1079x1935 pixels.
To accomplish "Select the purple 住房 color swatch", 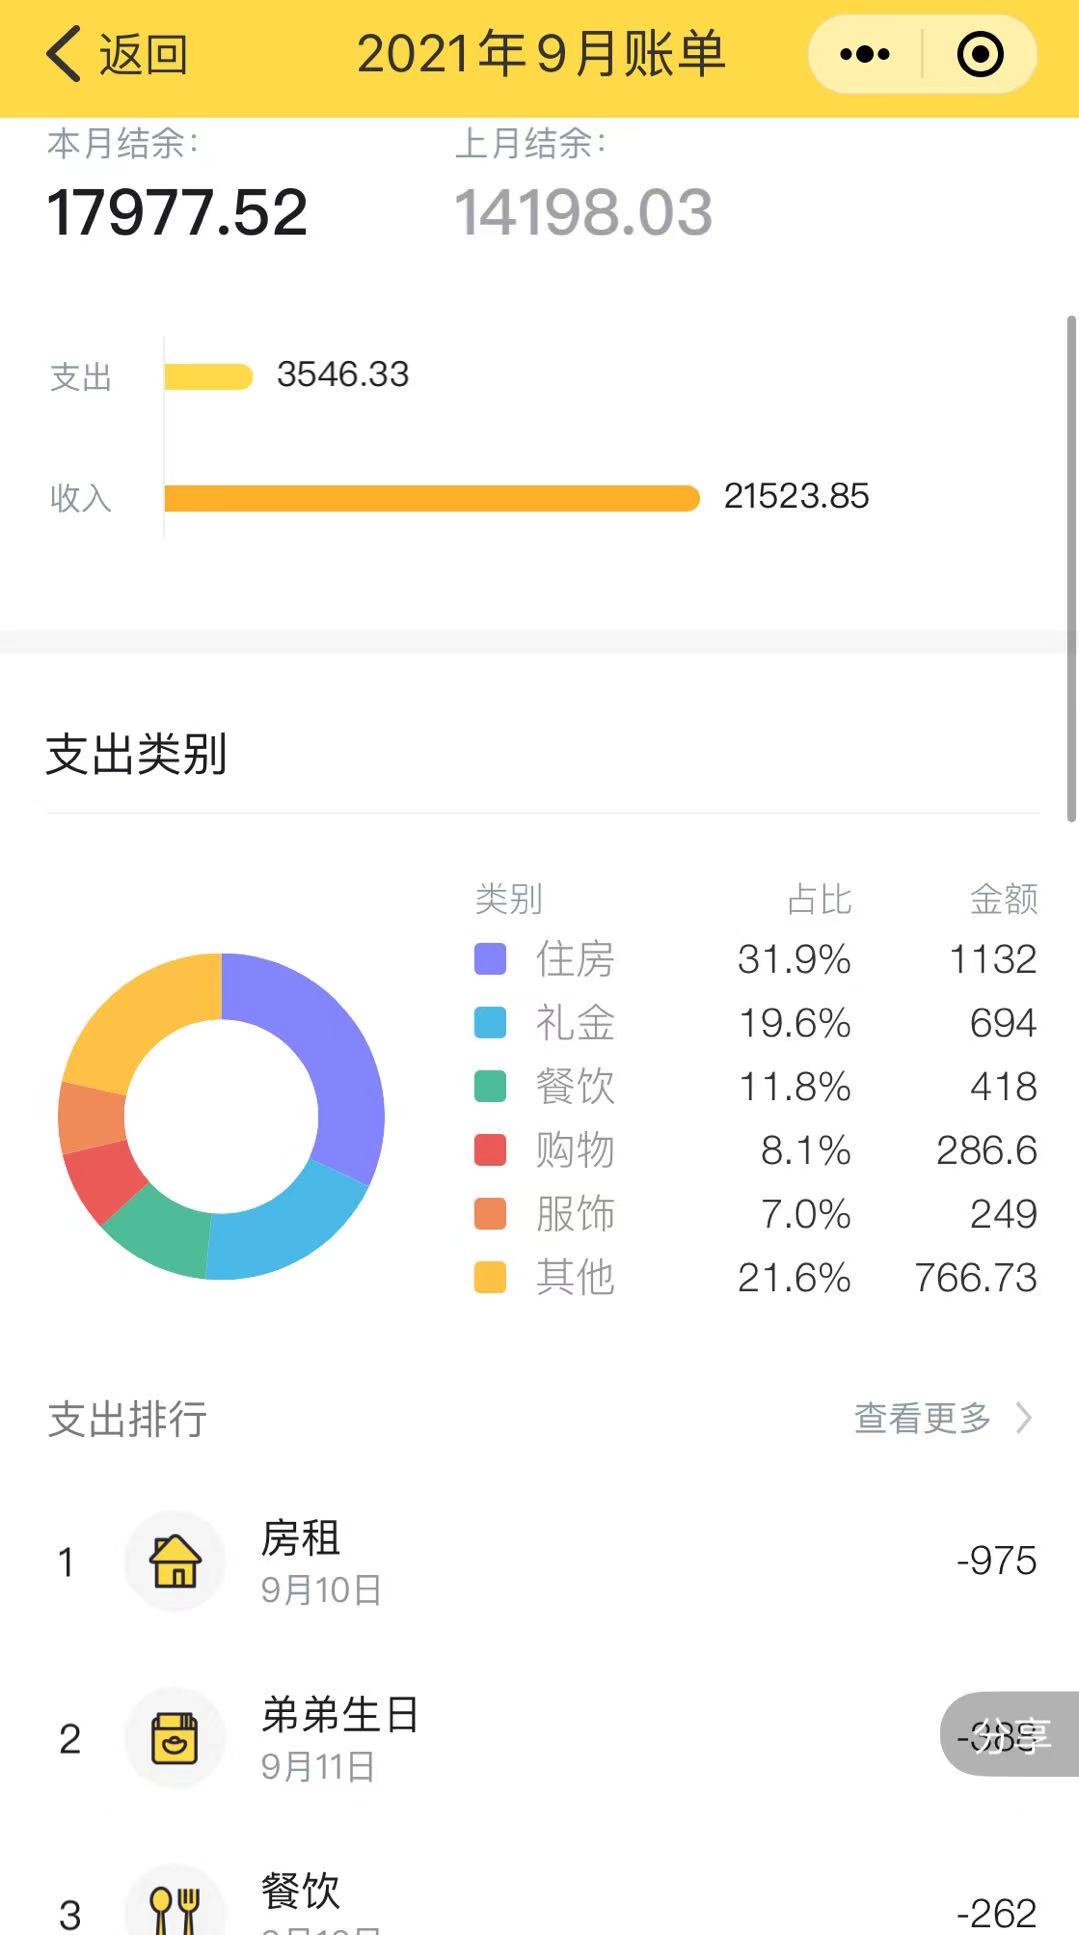I will [x=490, y=959].
